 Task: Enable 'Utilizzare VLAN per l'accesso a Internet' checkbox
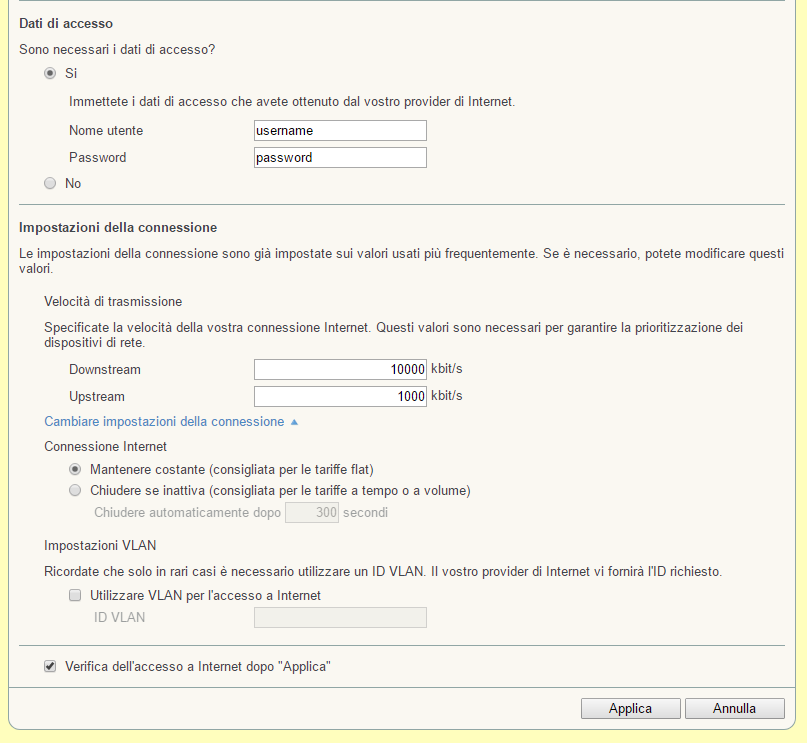(x=75, y=595)
